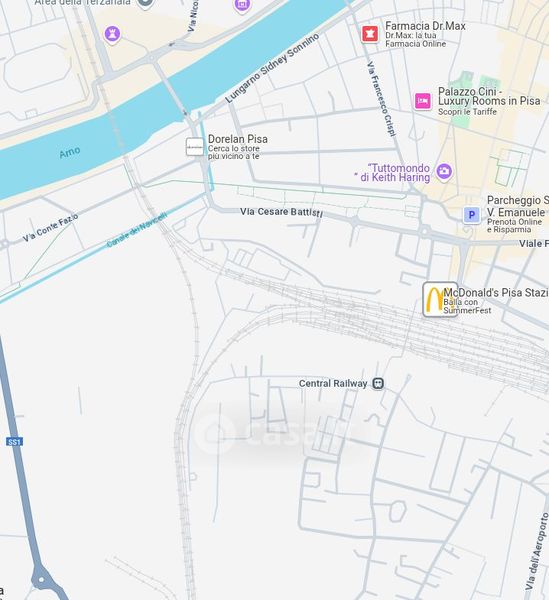549x600 pixels.
Task: Click the Central Railway label text
Action: pos(333,383)
